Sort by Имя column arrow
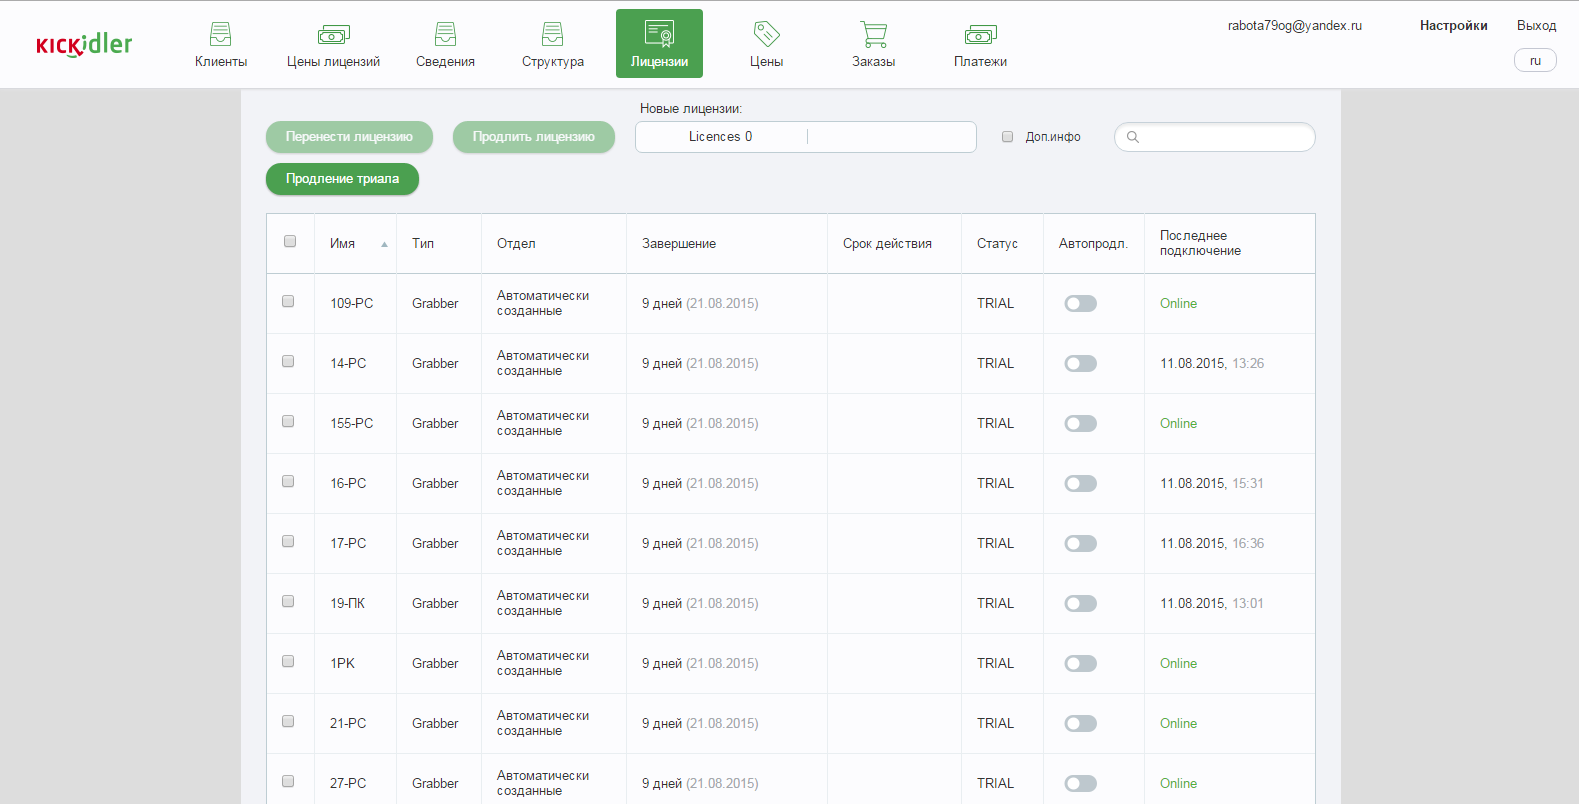Viewport: 1579px width, 804px height. (x=384, y=244)
